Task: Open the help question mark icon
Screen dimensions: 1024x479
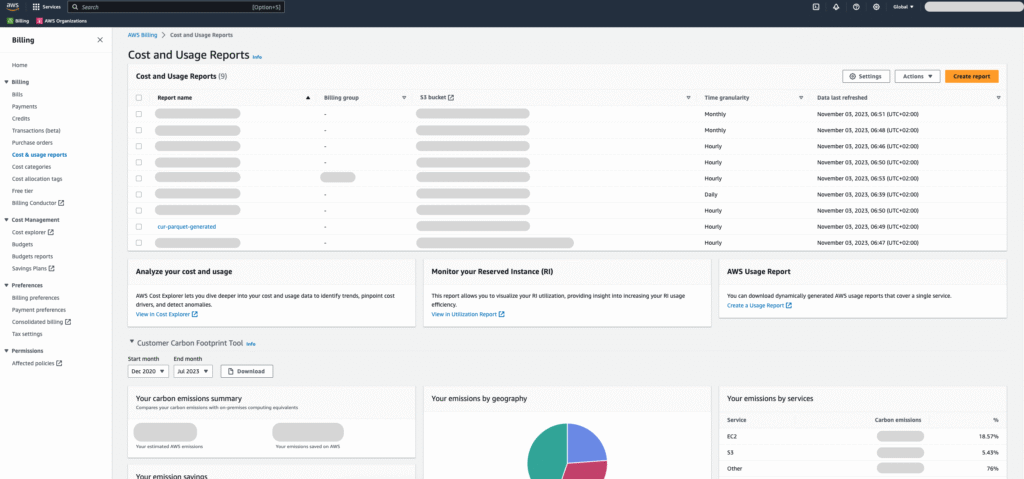Action: coord(856,7)
